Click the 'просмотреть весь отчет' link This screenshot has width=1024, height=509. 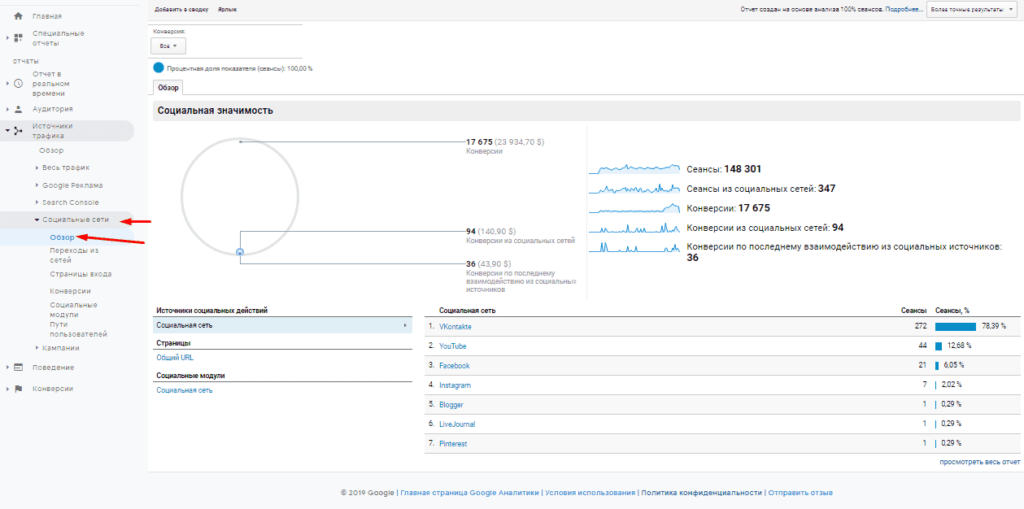[979, 462]
